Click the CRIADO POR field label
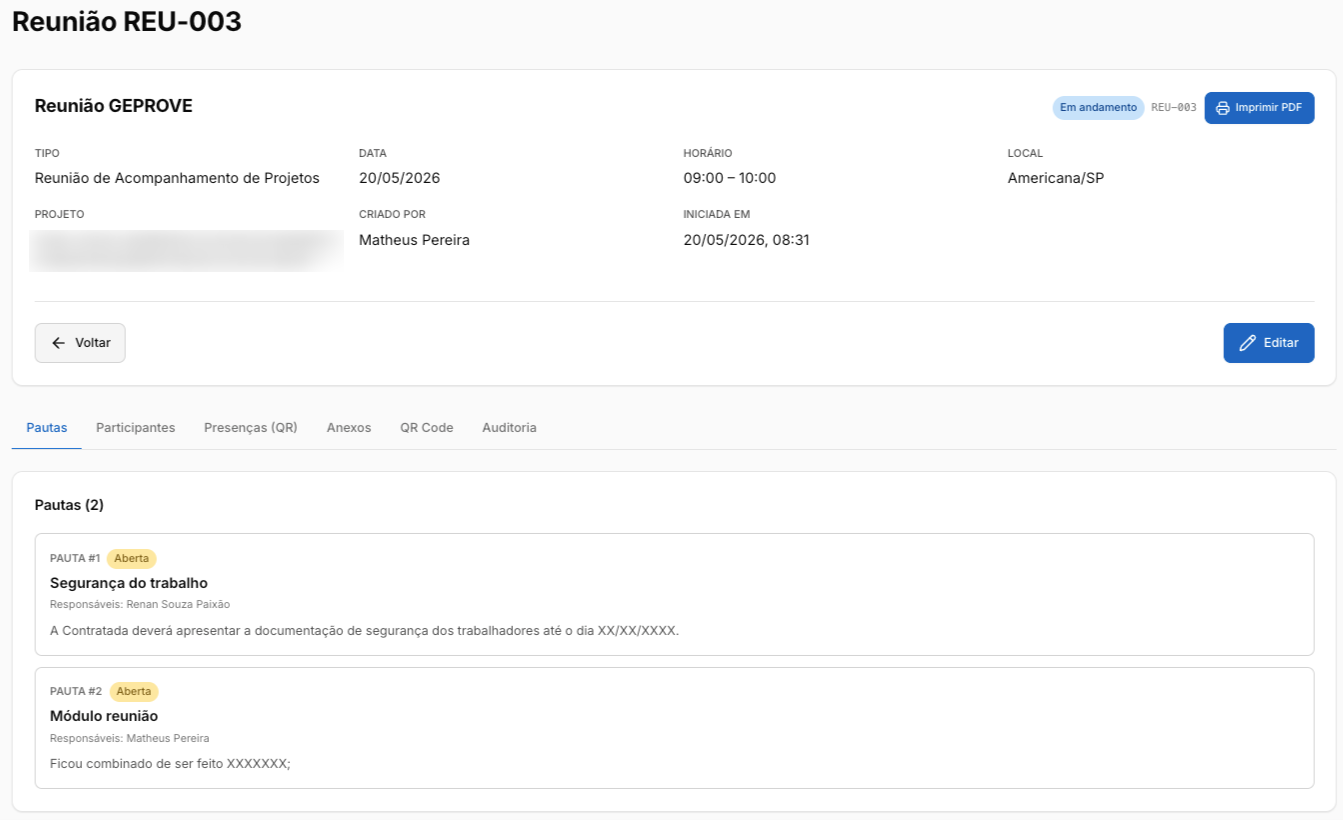 (x=392, y=214)
